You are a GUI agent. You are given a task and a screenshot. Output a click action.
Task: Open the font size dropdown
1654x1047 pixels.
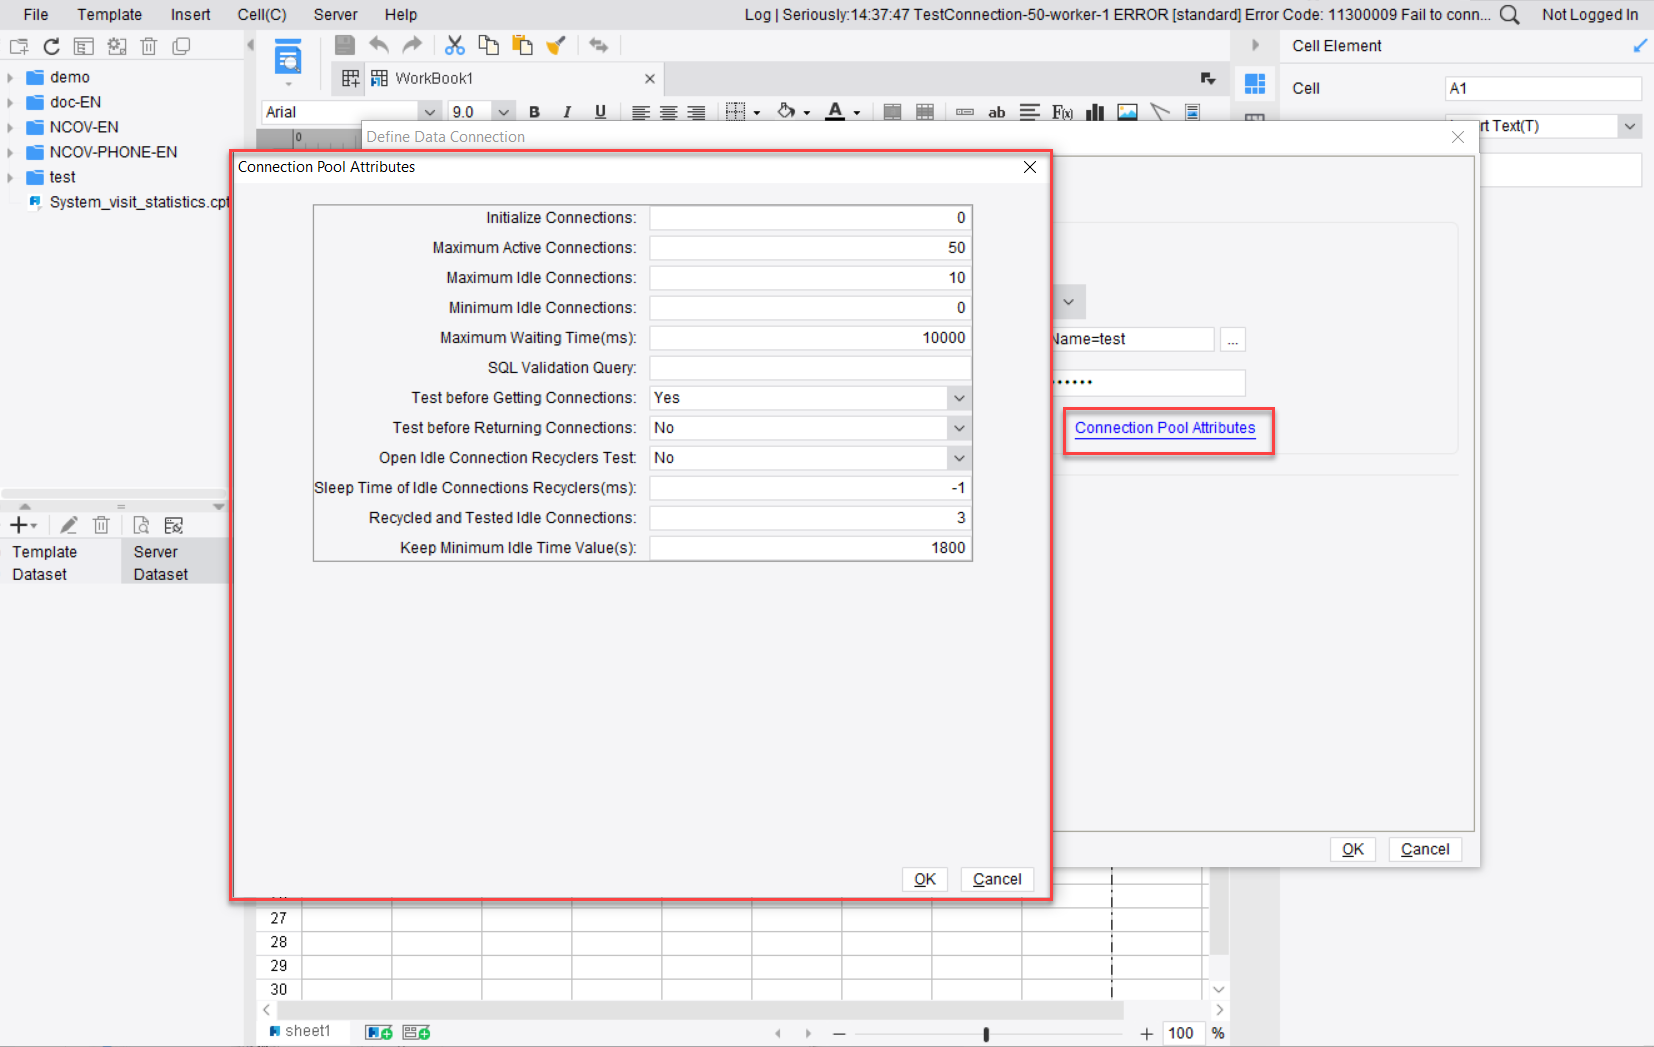(x=504, y=111)
